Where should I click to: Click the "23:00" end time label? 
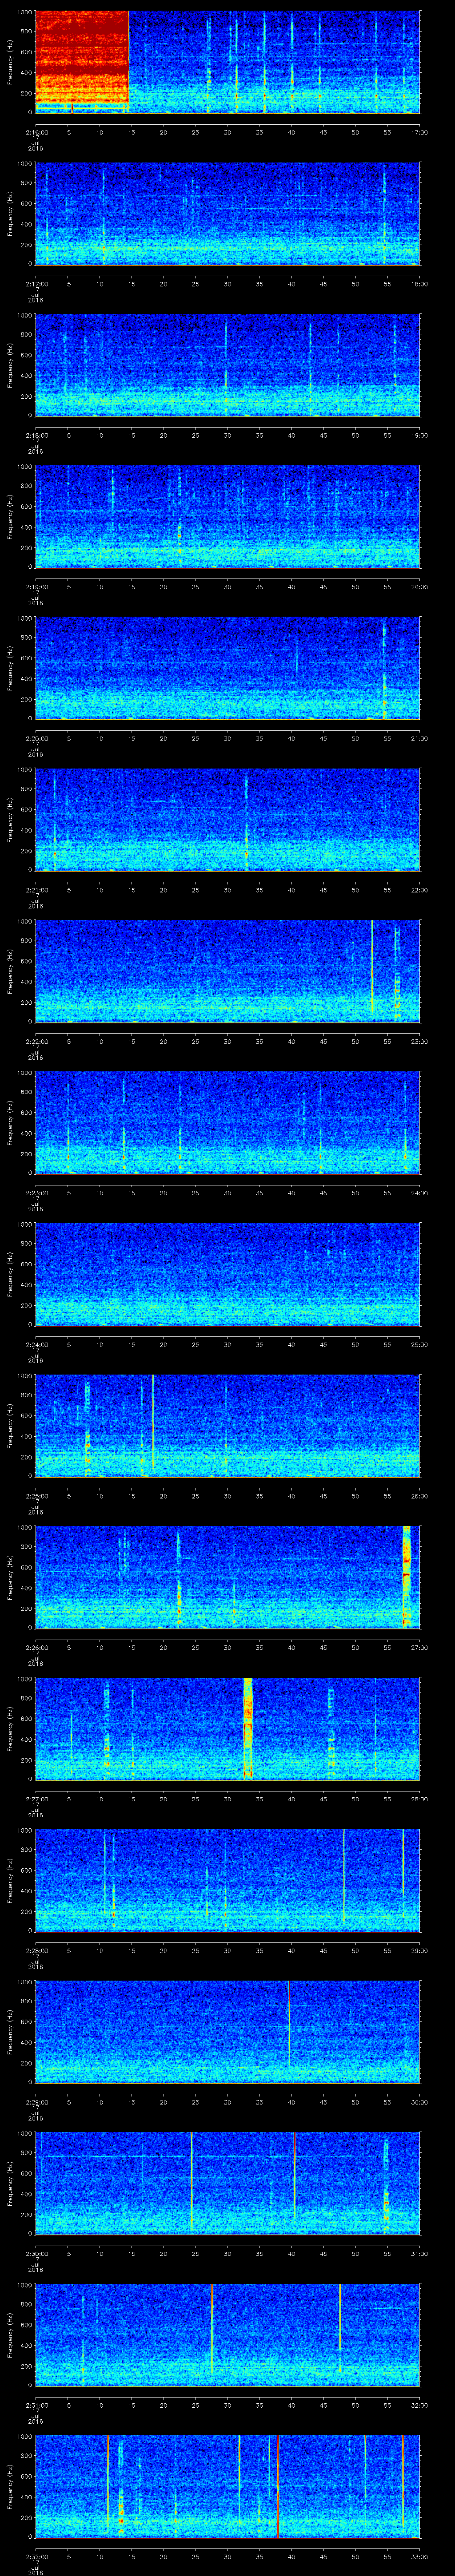419,1042
